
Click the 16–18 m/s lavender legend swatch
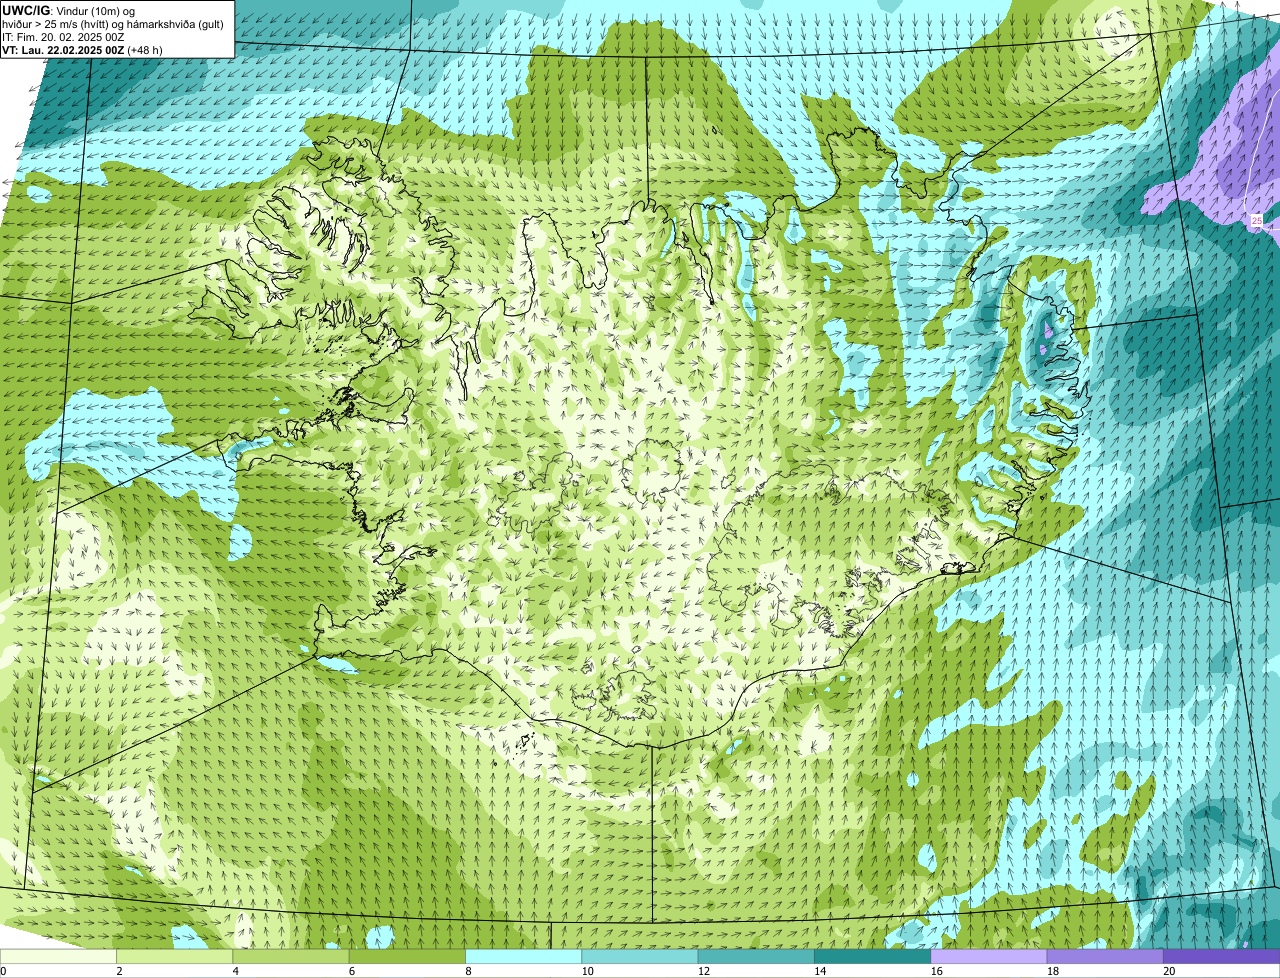click(989, 956)
